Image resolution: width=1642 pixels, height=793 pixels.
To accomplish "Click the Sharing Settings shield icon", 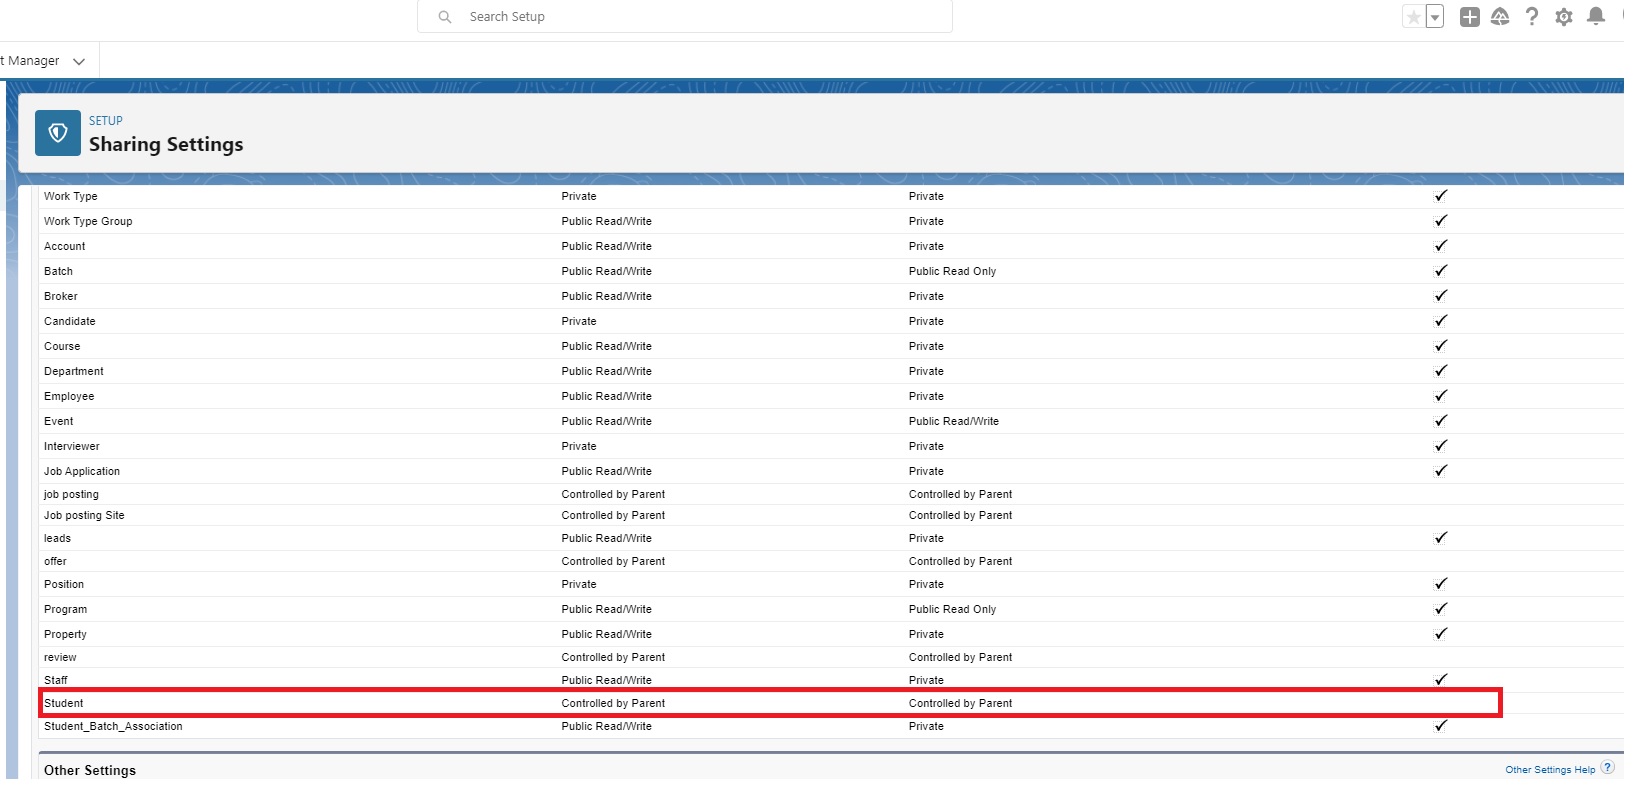I will (58, 133).
